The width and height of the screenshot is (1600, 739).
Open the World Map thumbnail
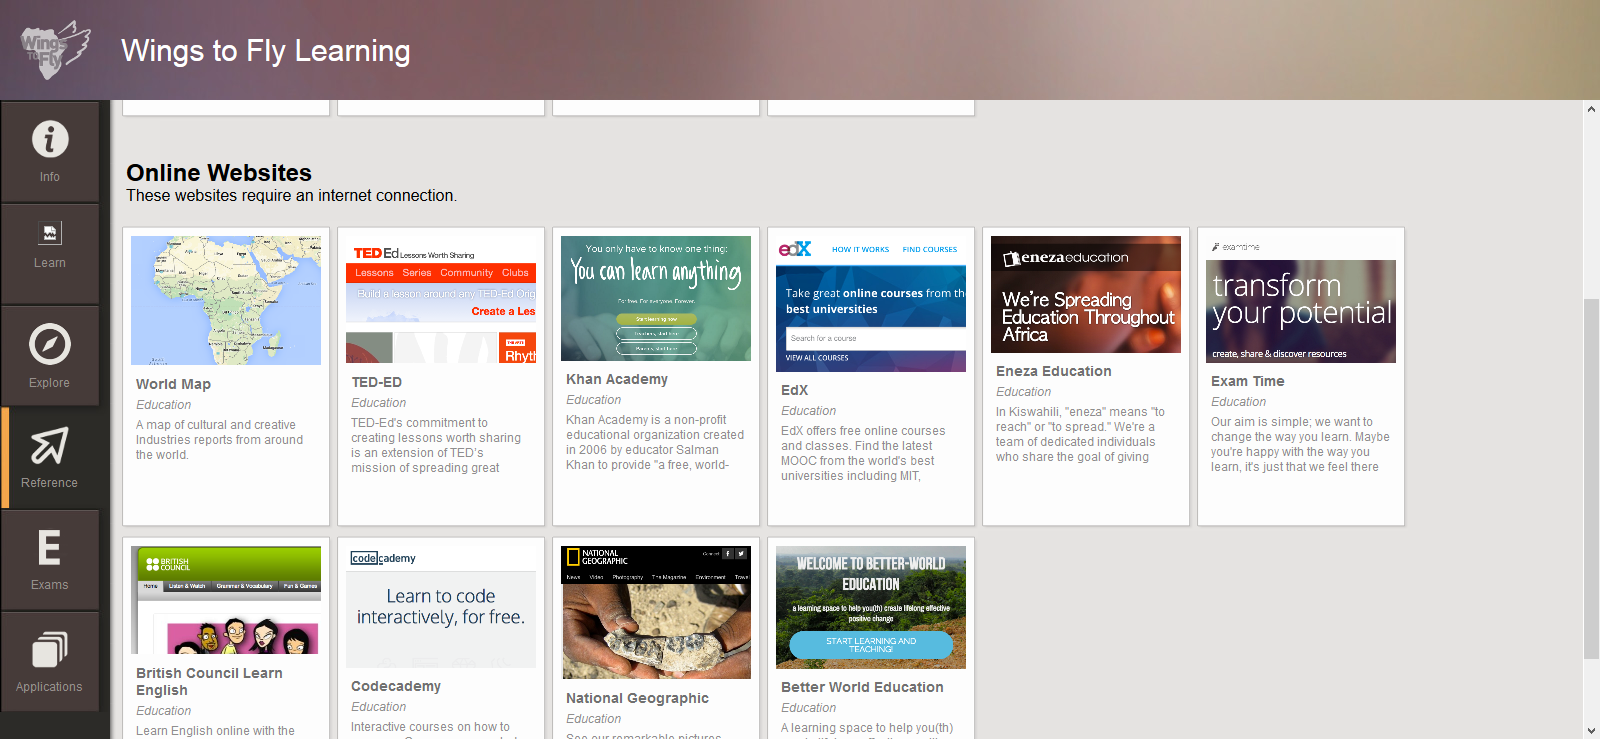pyautogui.click(x=226, y=300)
